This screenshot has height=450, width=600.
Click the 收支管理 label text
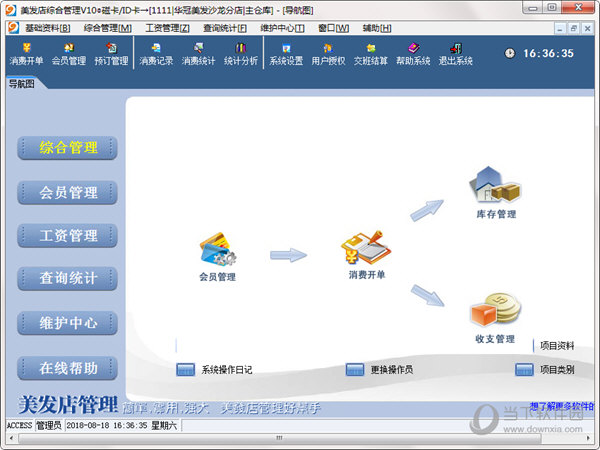coord(495,339)
